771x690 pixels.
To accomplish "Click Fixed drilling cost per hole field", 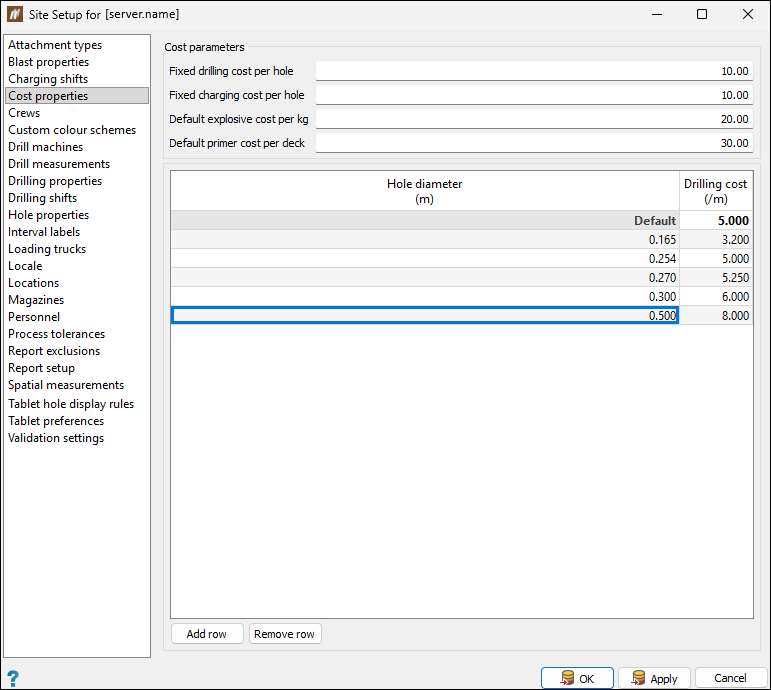I will (x=534, y=71).
